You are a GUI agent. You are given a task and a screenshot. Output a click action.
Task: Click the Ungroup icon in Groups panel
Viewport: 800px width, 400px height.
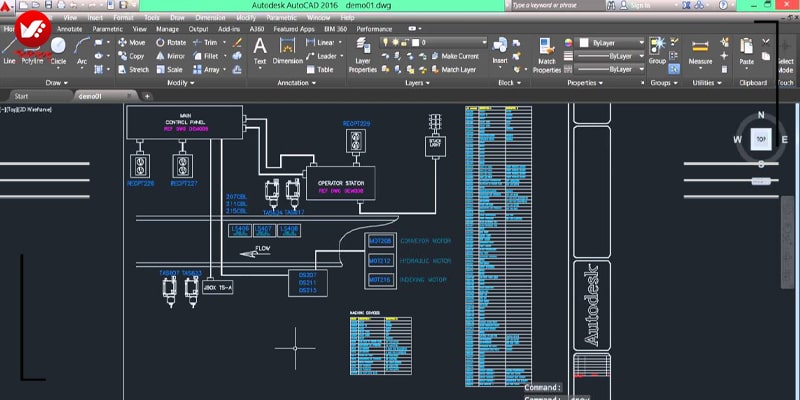click(674, 42)
